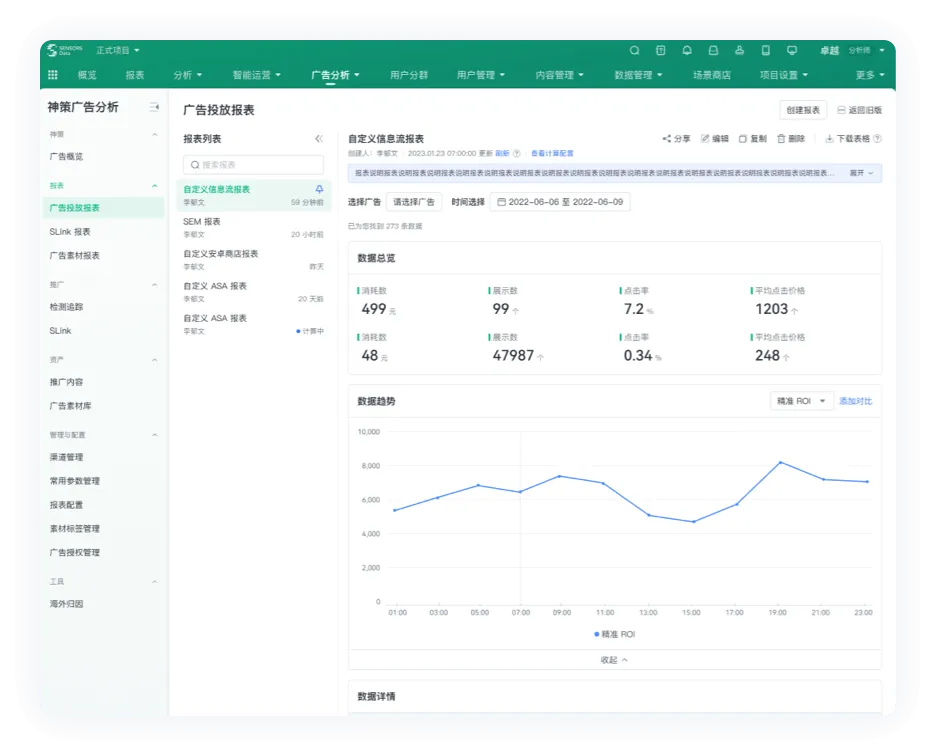Collapse the 报表列表 panel
Screen dimensions: 936x756
tap(319, 139)
